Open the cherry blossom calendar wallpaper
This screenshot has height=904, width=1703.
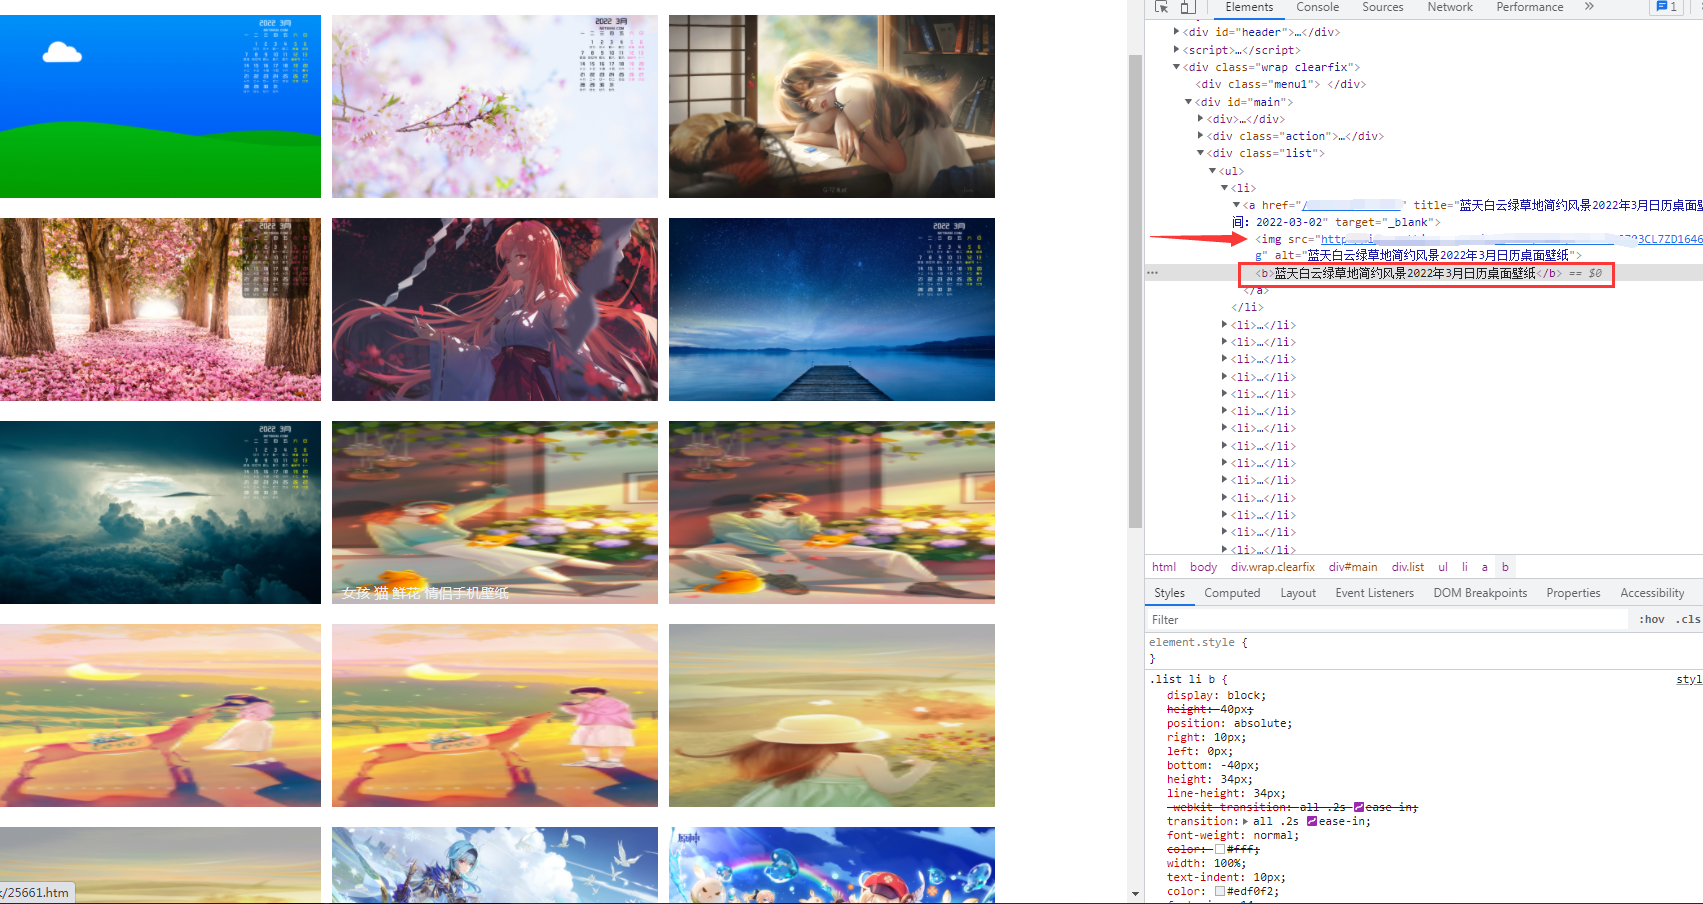pyautogui.click(x=495, y=106)
